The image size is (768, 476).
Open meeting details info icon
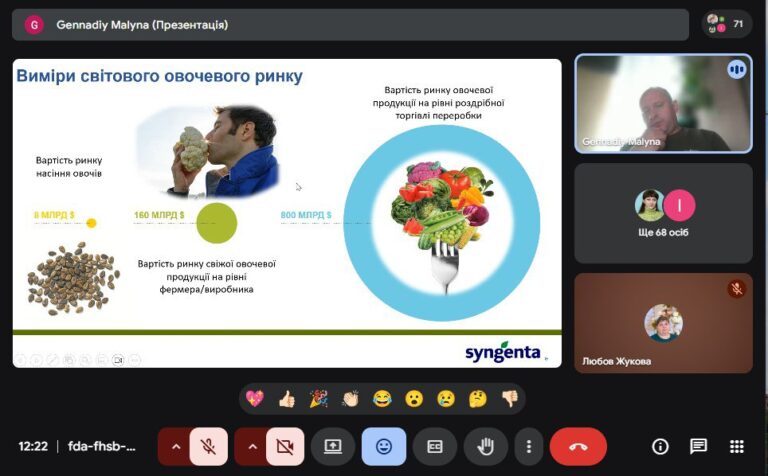(x=660, y=447)
